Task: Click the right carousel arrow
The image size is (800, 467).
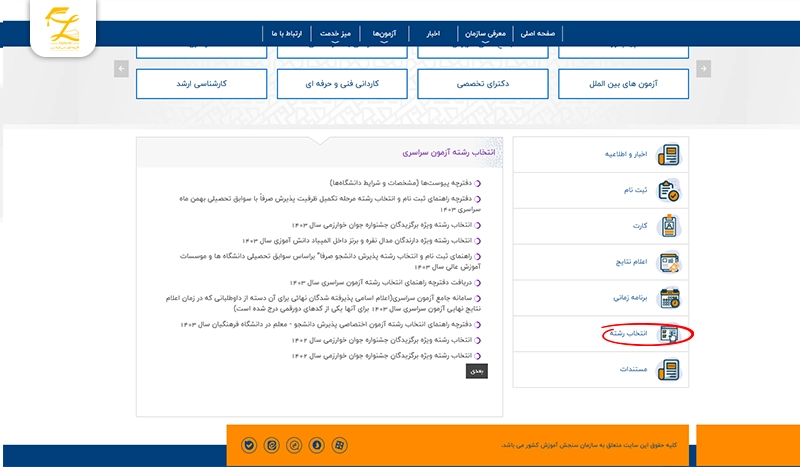Action: coord(704,68)
